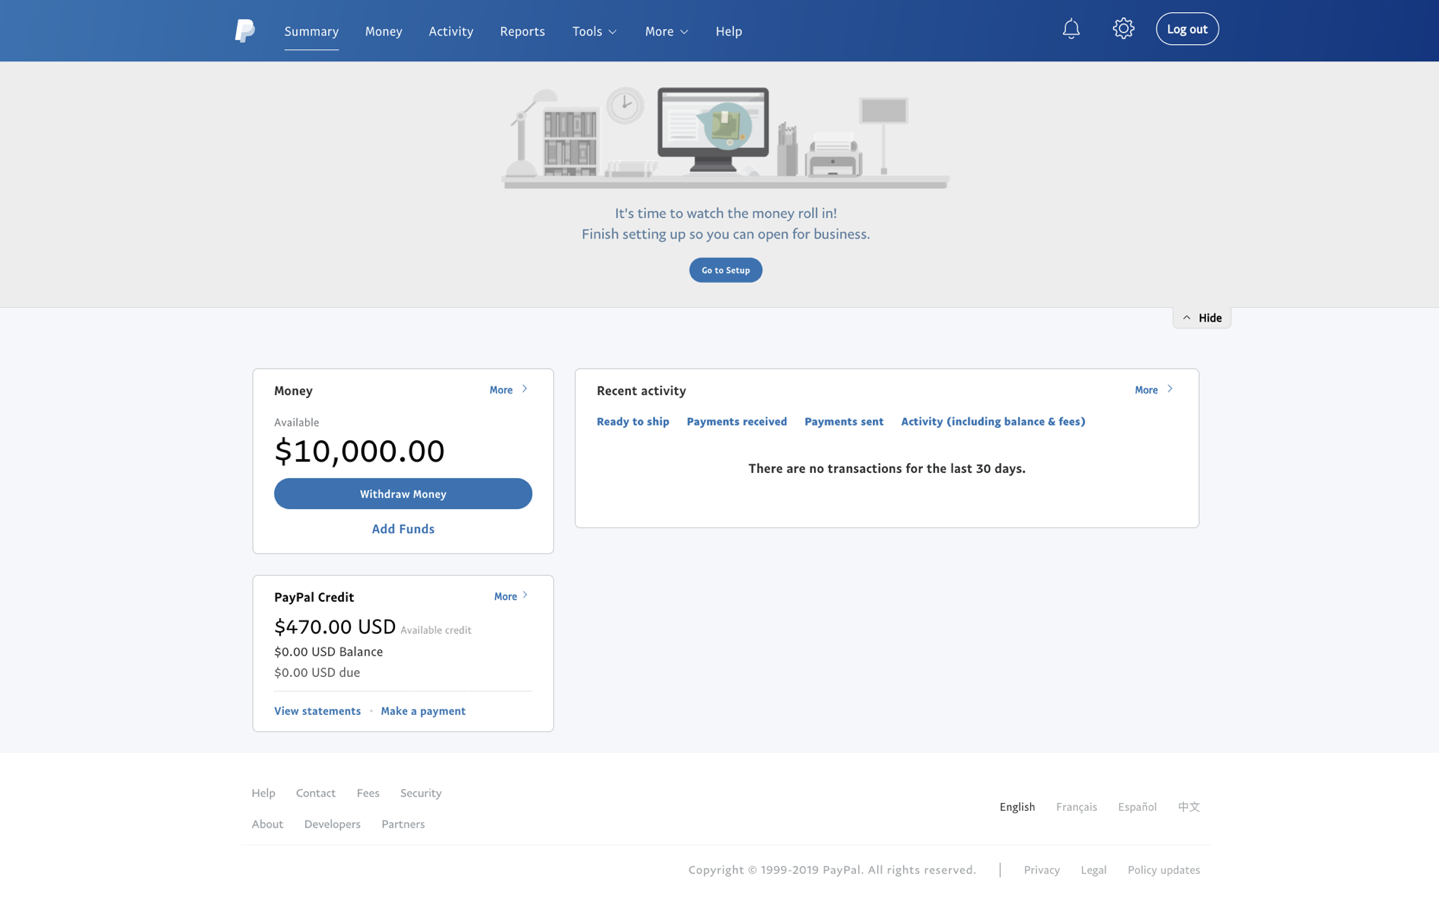Open the notifications bell
The width and height of the screenshot is (1439, 900).
[1071, 29]
